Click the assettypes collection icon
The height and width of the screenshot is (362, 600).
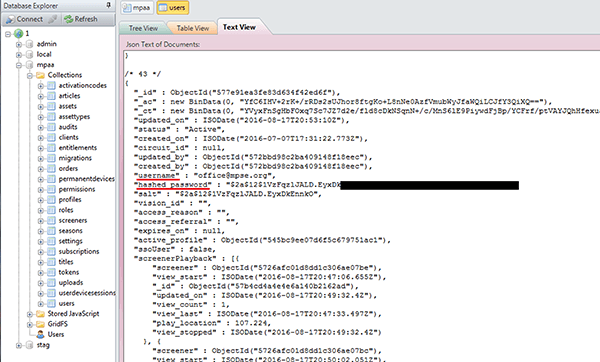51,117
